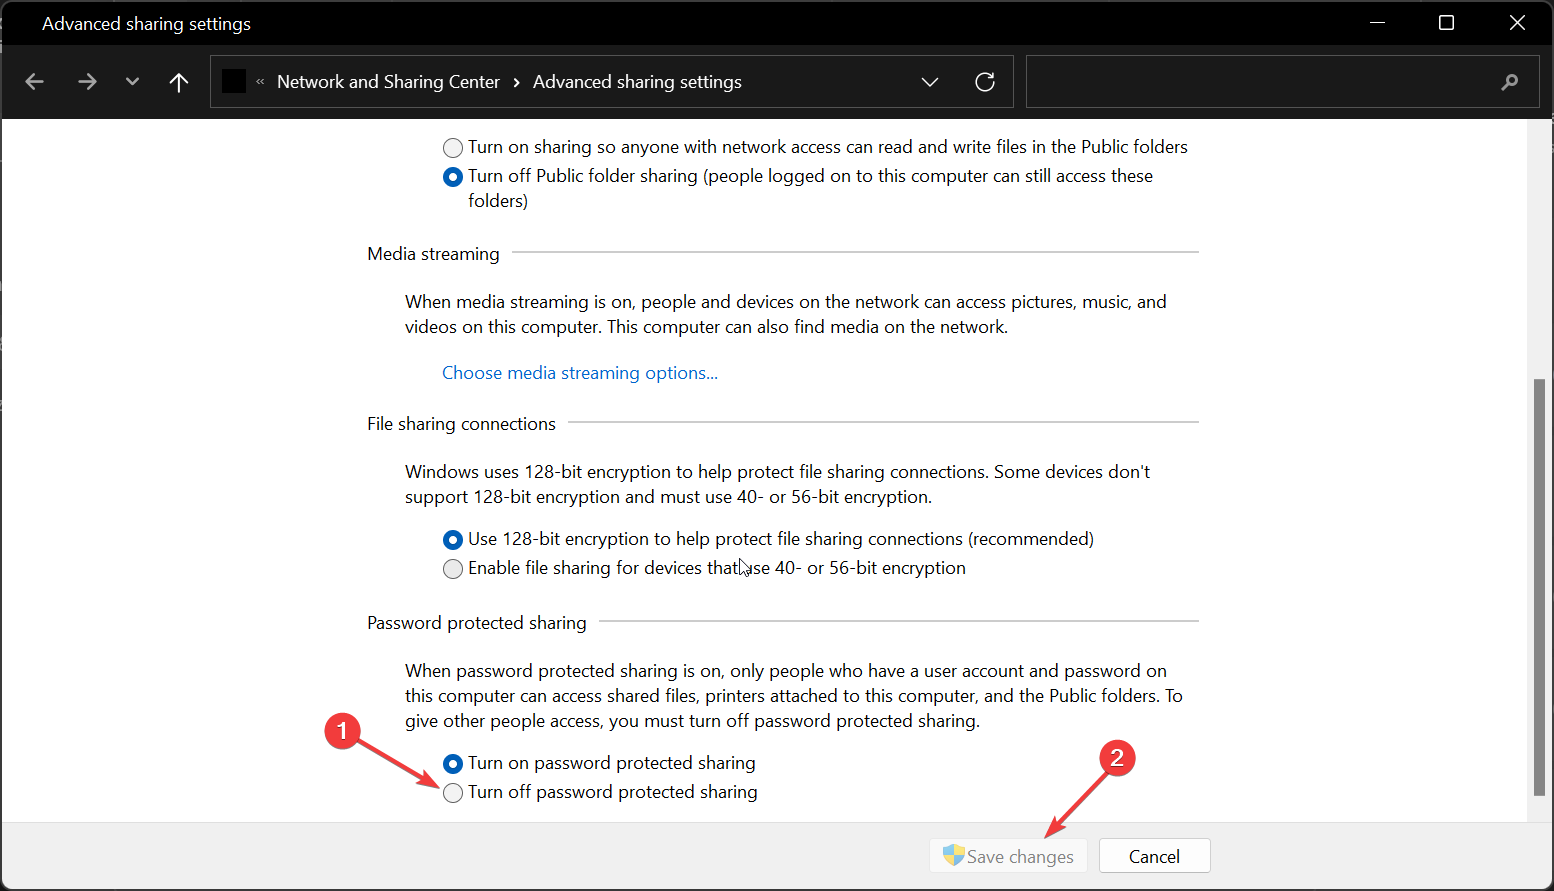Refresh the Advanced sharing settings page
The height and width of the screenshot is (891, 1554).
985,82
